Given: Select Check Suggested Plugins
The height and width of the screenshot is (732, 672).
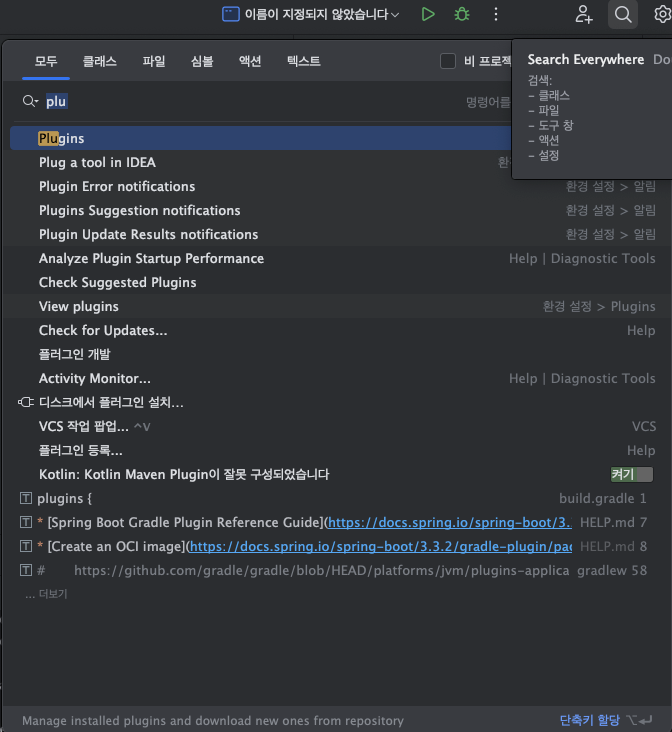Looking at the screenshot, I should [x=335, y=282].
